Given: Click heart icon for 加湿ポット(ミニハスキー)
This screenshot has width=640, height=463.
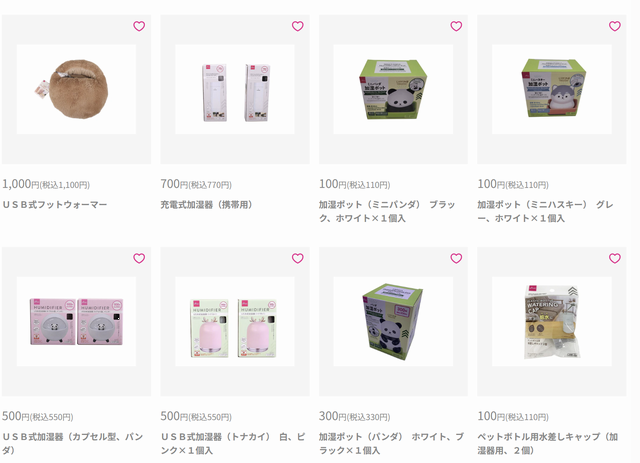Looking at the screenshot, I should [615, 26].
